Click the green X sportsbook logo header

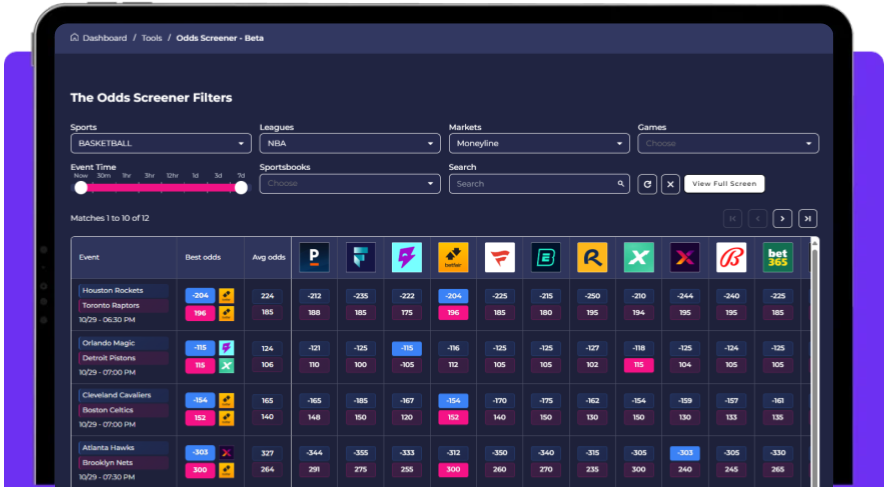pyautogui.click(x=639, y=257)
